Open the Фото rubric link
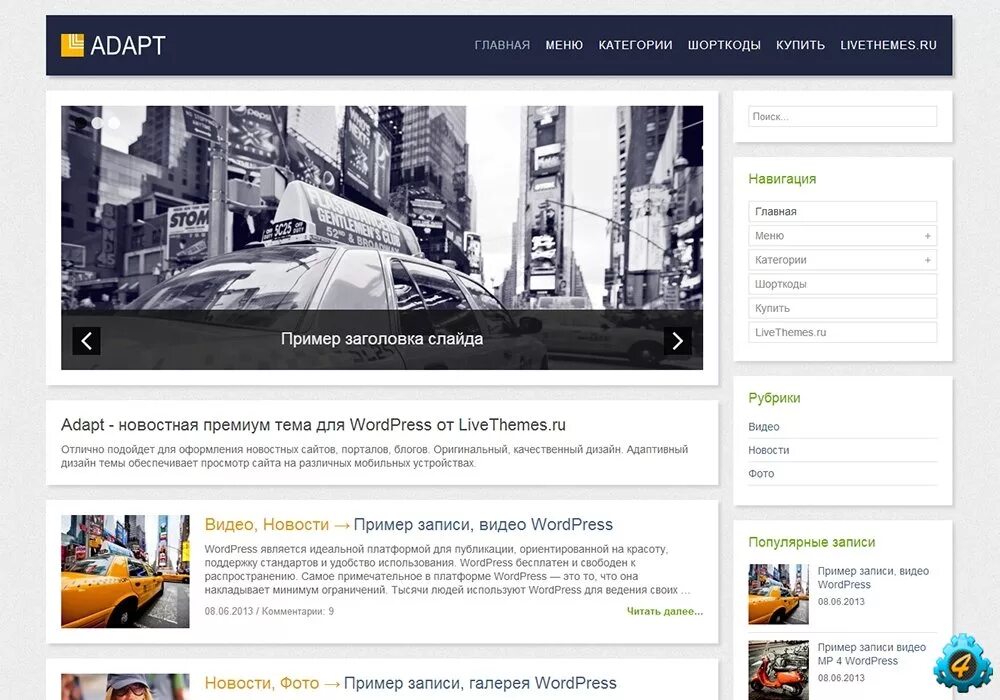1000x700 pixels. pyautogui.click(x=761, y=474)
